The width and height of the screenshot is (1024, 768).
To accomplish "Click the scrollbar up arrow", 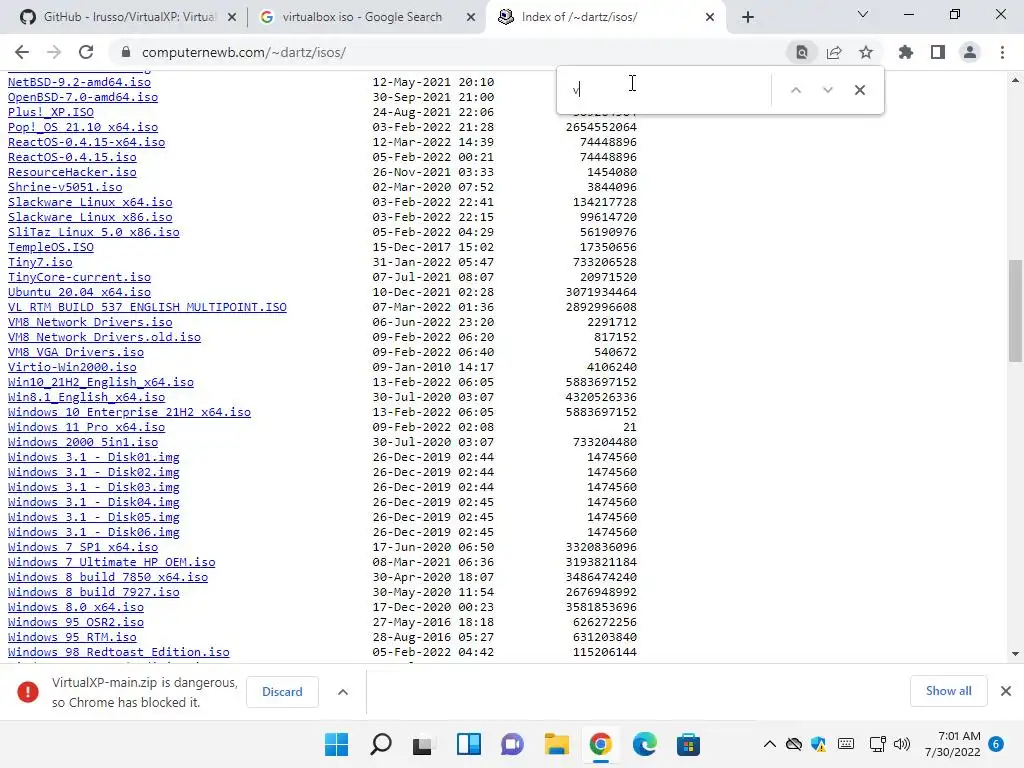I will pyautogui.click(x=1015, y=80).
